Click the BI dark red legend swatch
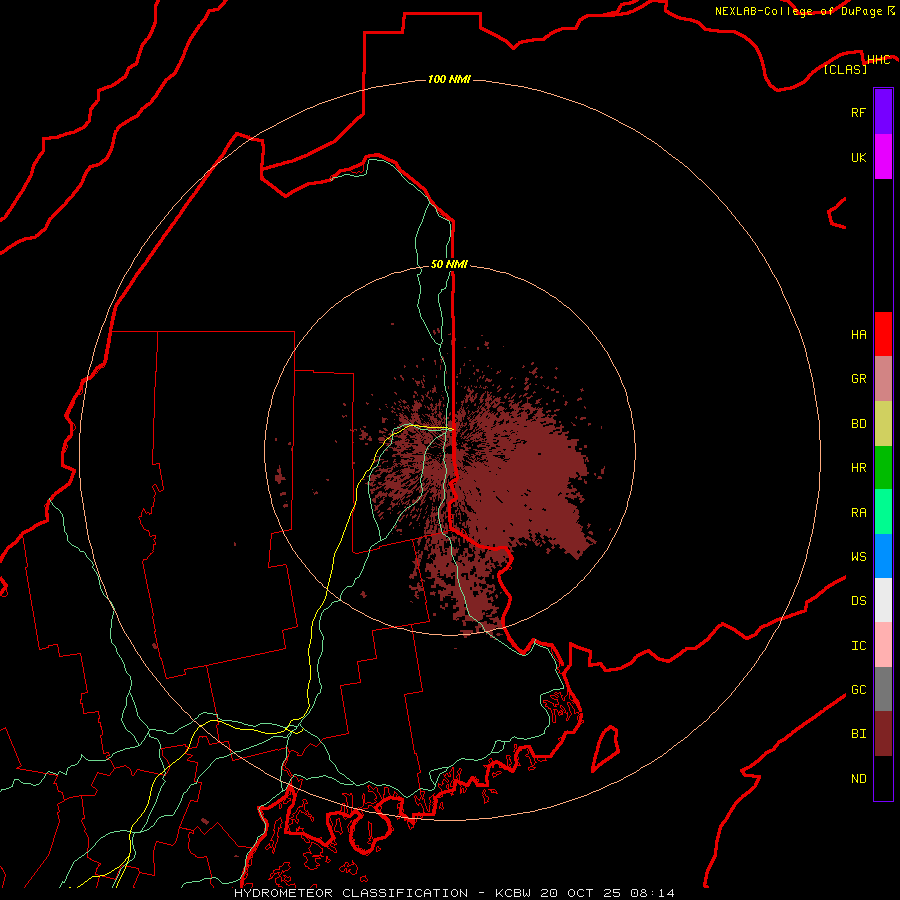 tap(883, 734)
